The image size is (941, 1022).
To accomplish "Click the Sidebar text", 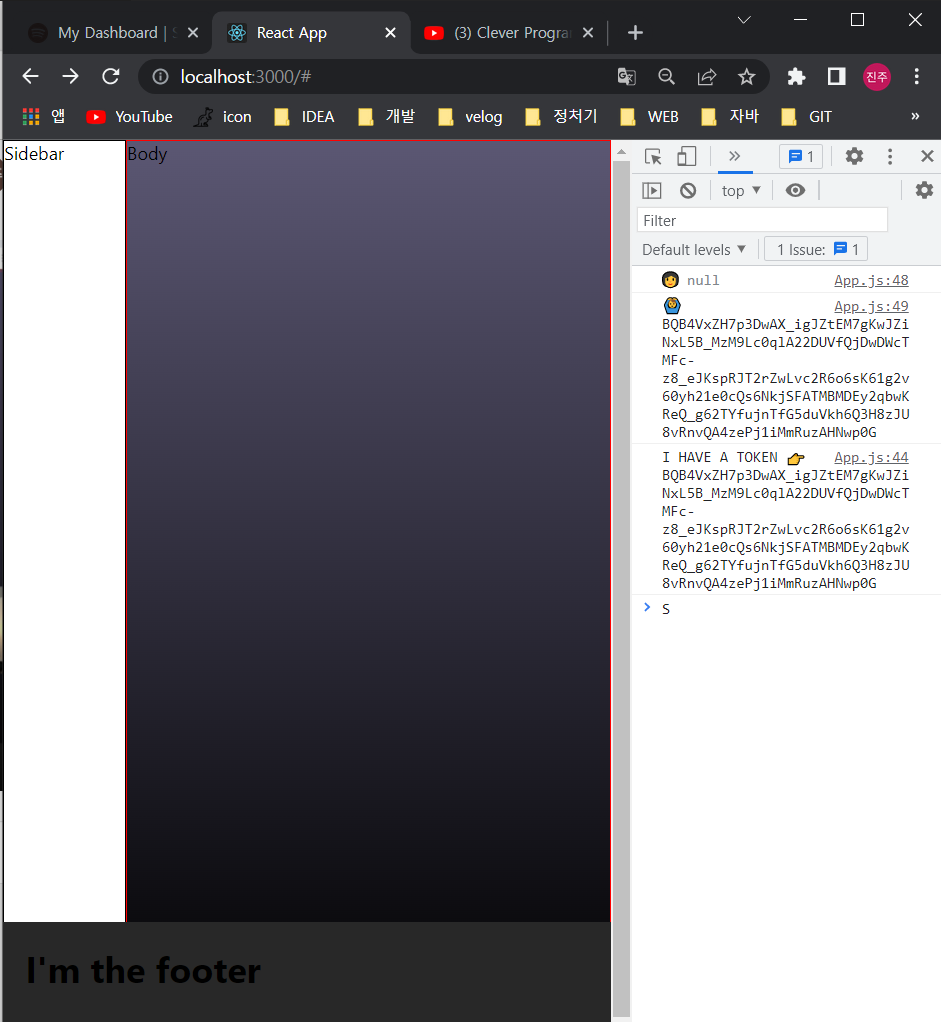I will [x=35, y=154].
